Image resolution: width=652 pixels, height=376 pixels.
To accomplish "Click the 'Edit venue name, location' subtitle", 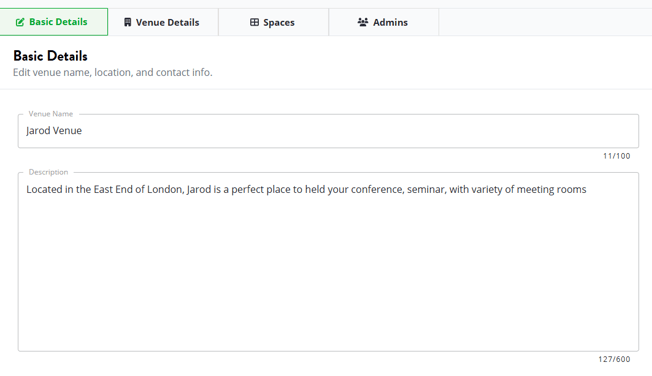I will pos(113,72).
